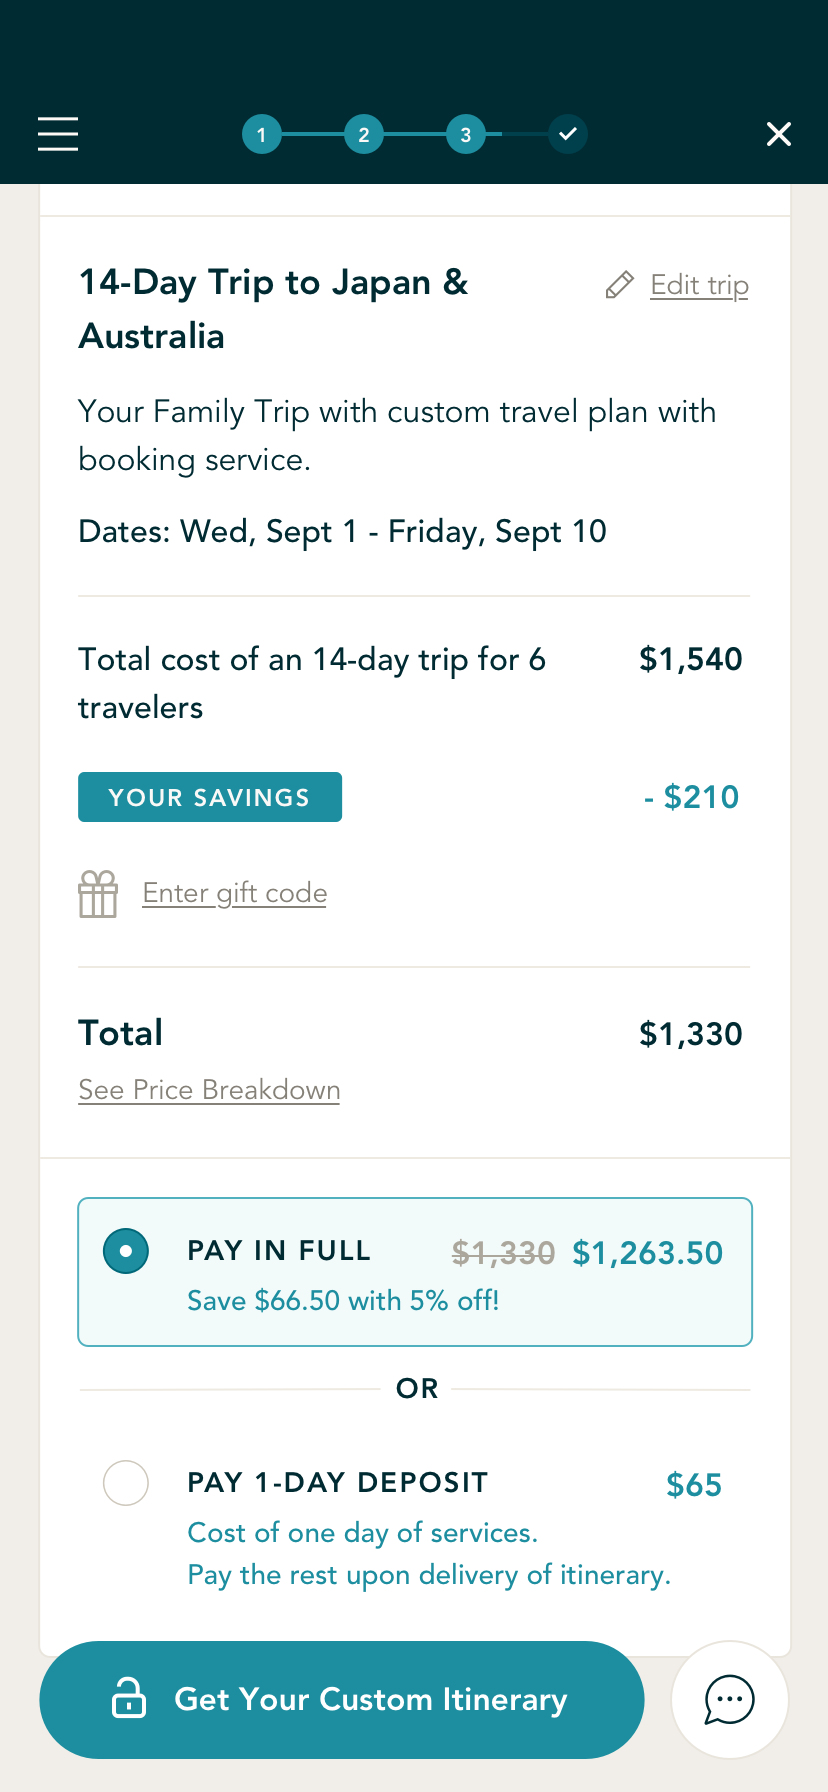The height and width of the screenshot is (1792, 828).
Task: Go to step 2 in progress bar
Action: pyautogui.click(x=364, y=135)
